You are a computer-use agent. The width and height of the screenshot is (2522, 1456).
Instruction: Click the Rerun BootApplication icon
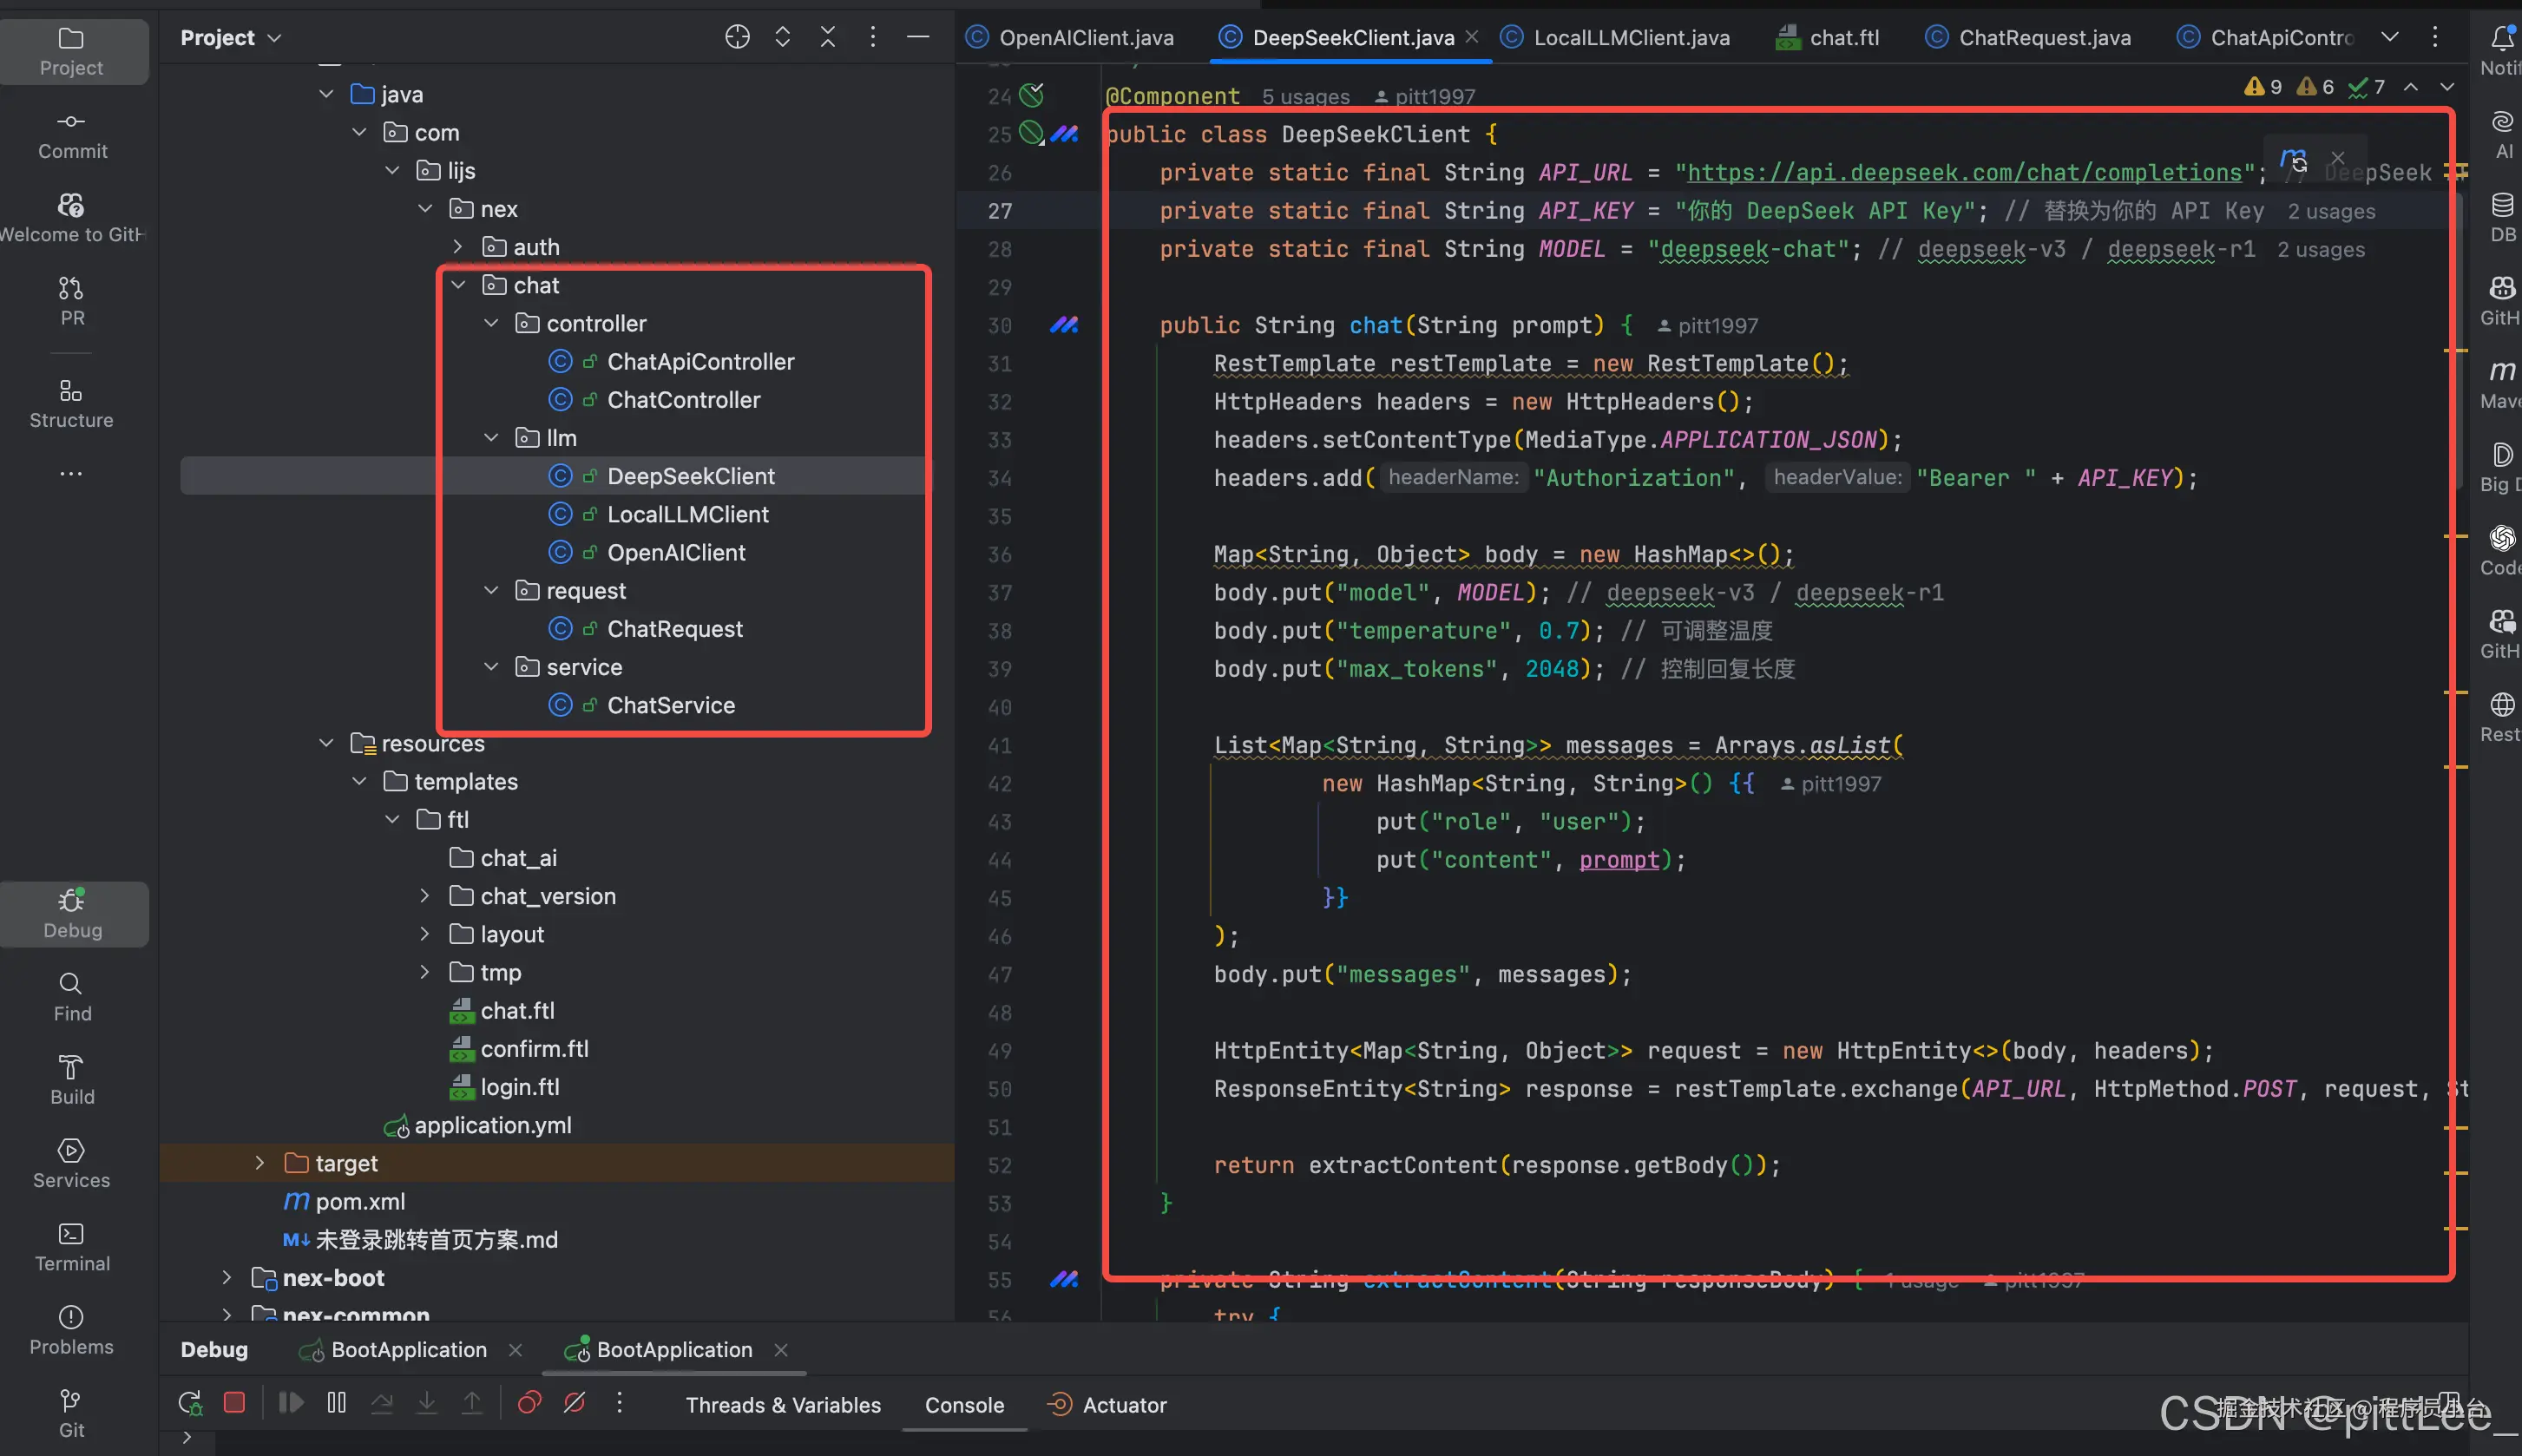tap(190, 1403)
